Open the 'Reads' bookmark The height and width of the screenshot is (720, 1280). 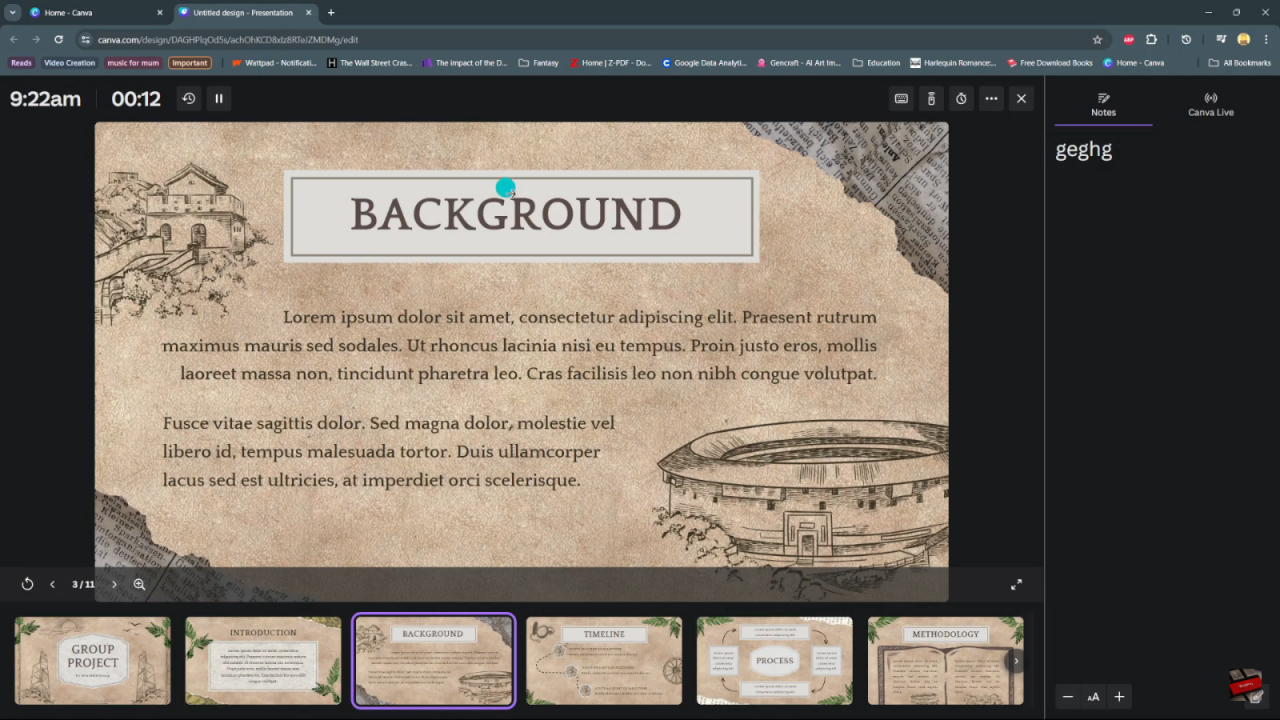[x=21, y=63]
